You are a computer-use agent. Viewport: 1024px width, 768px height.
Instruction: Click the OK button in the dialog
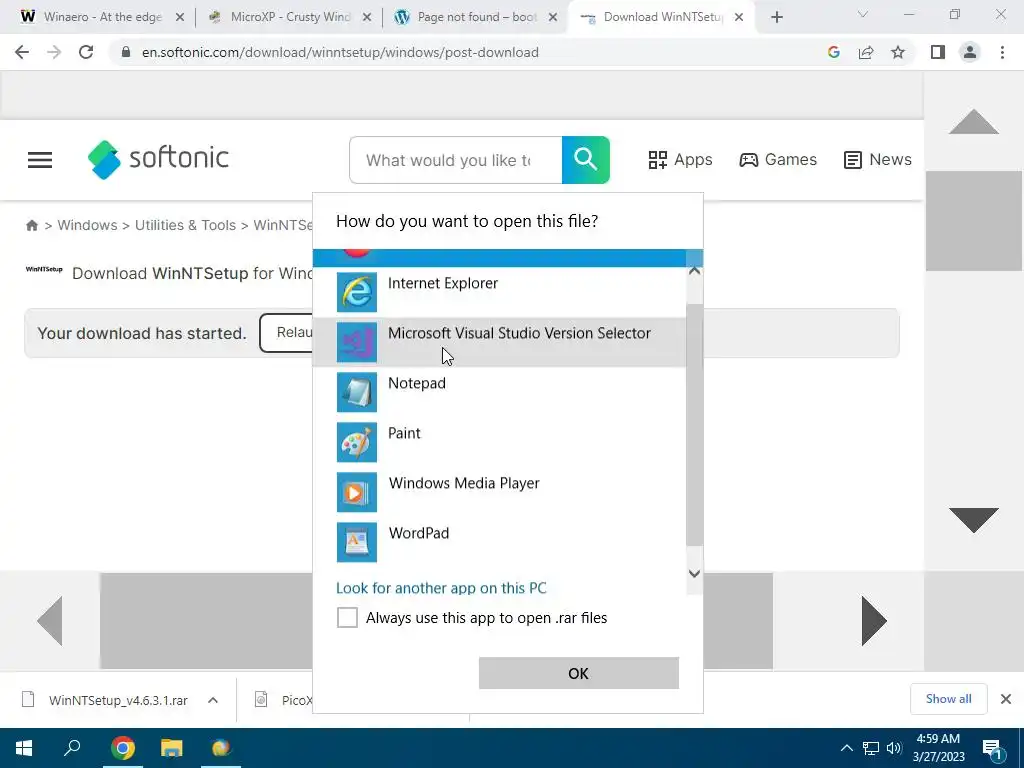click(579, 673)
